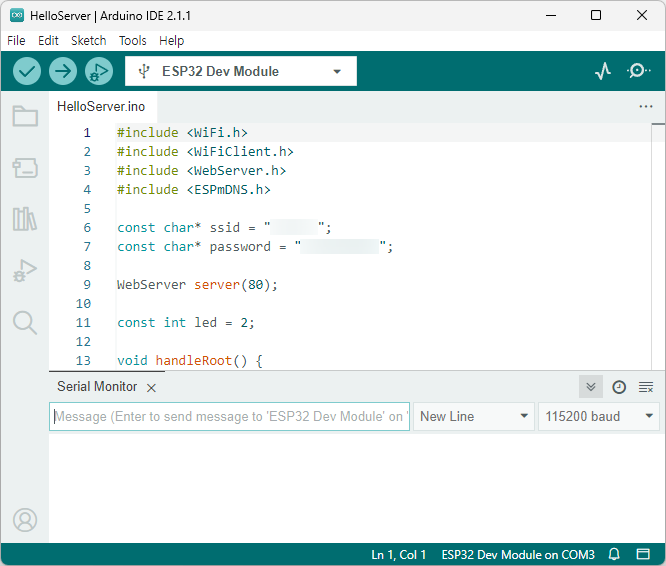Viewport: 666px width, 566px height.
Task: Open the Help menu
Action: (172, 41)
